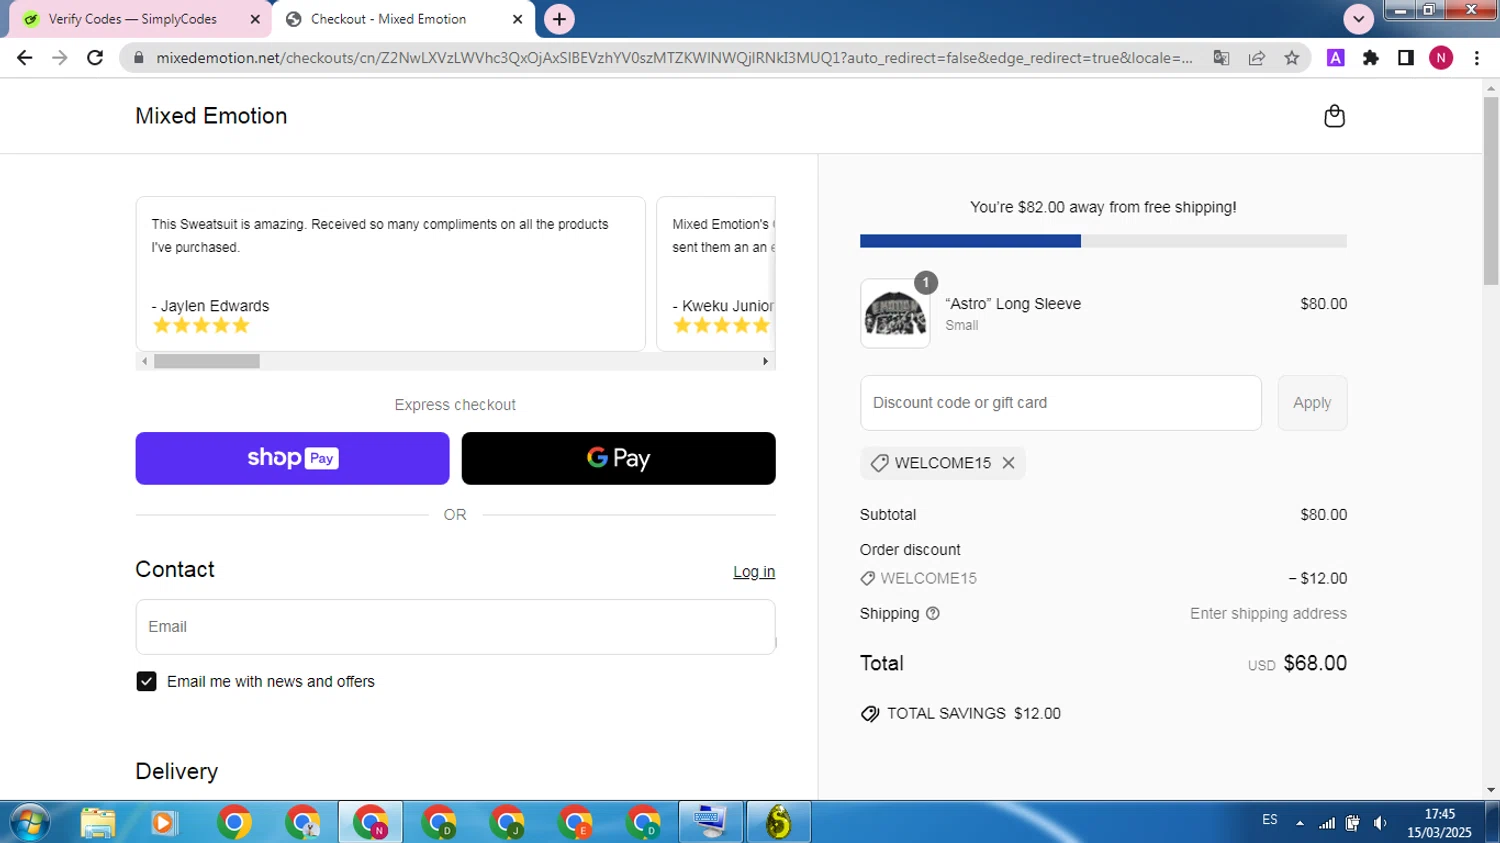Click the volume speaker tray icon
The image size is (1500, 843).
[x=1380, y=823]
